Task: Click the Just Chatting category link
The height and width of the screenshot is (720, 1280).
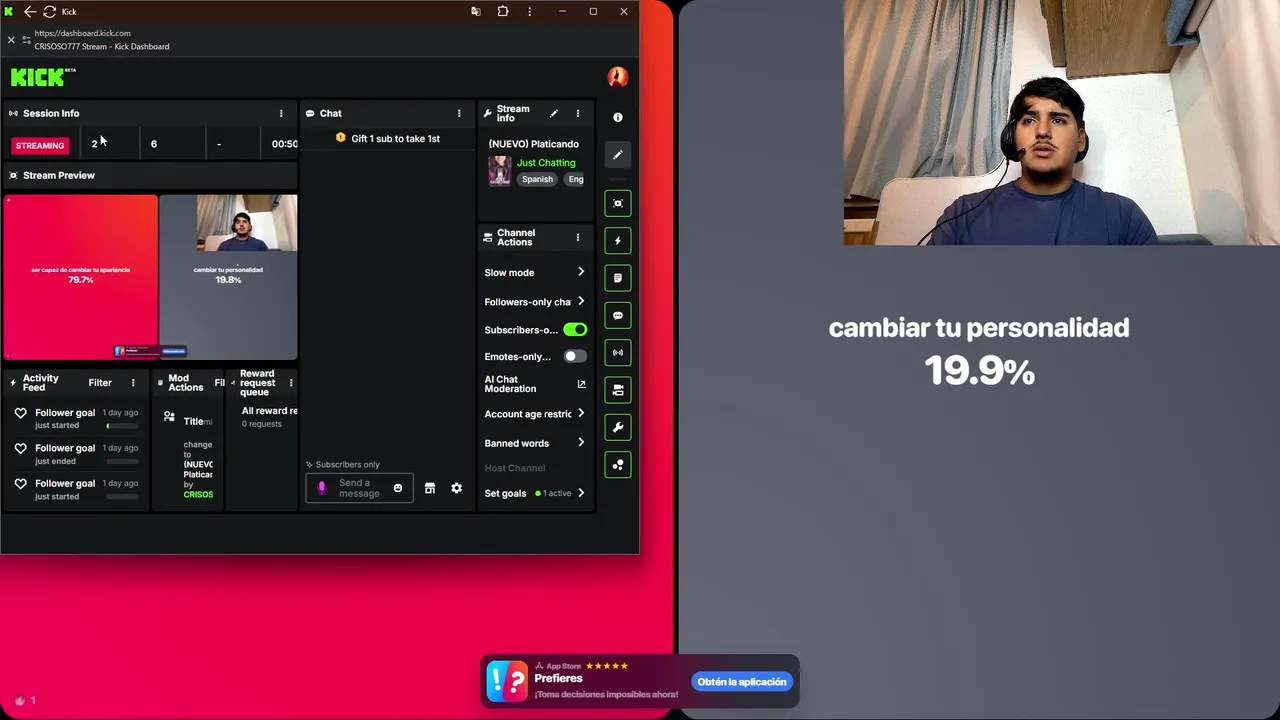Action: pos(546,163)
